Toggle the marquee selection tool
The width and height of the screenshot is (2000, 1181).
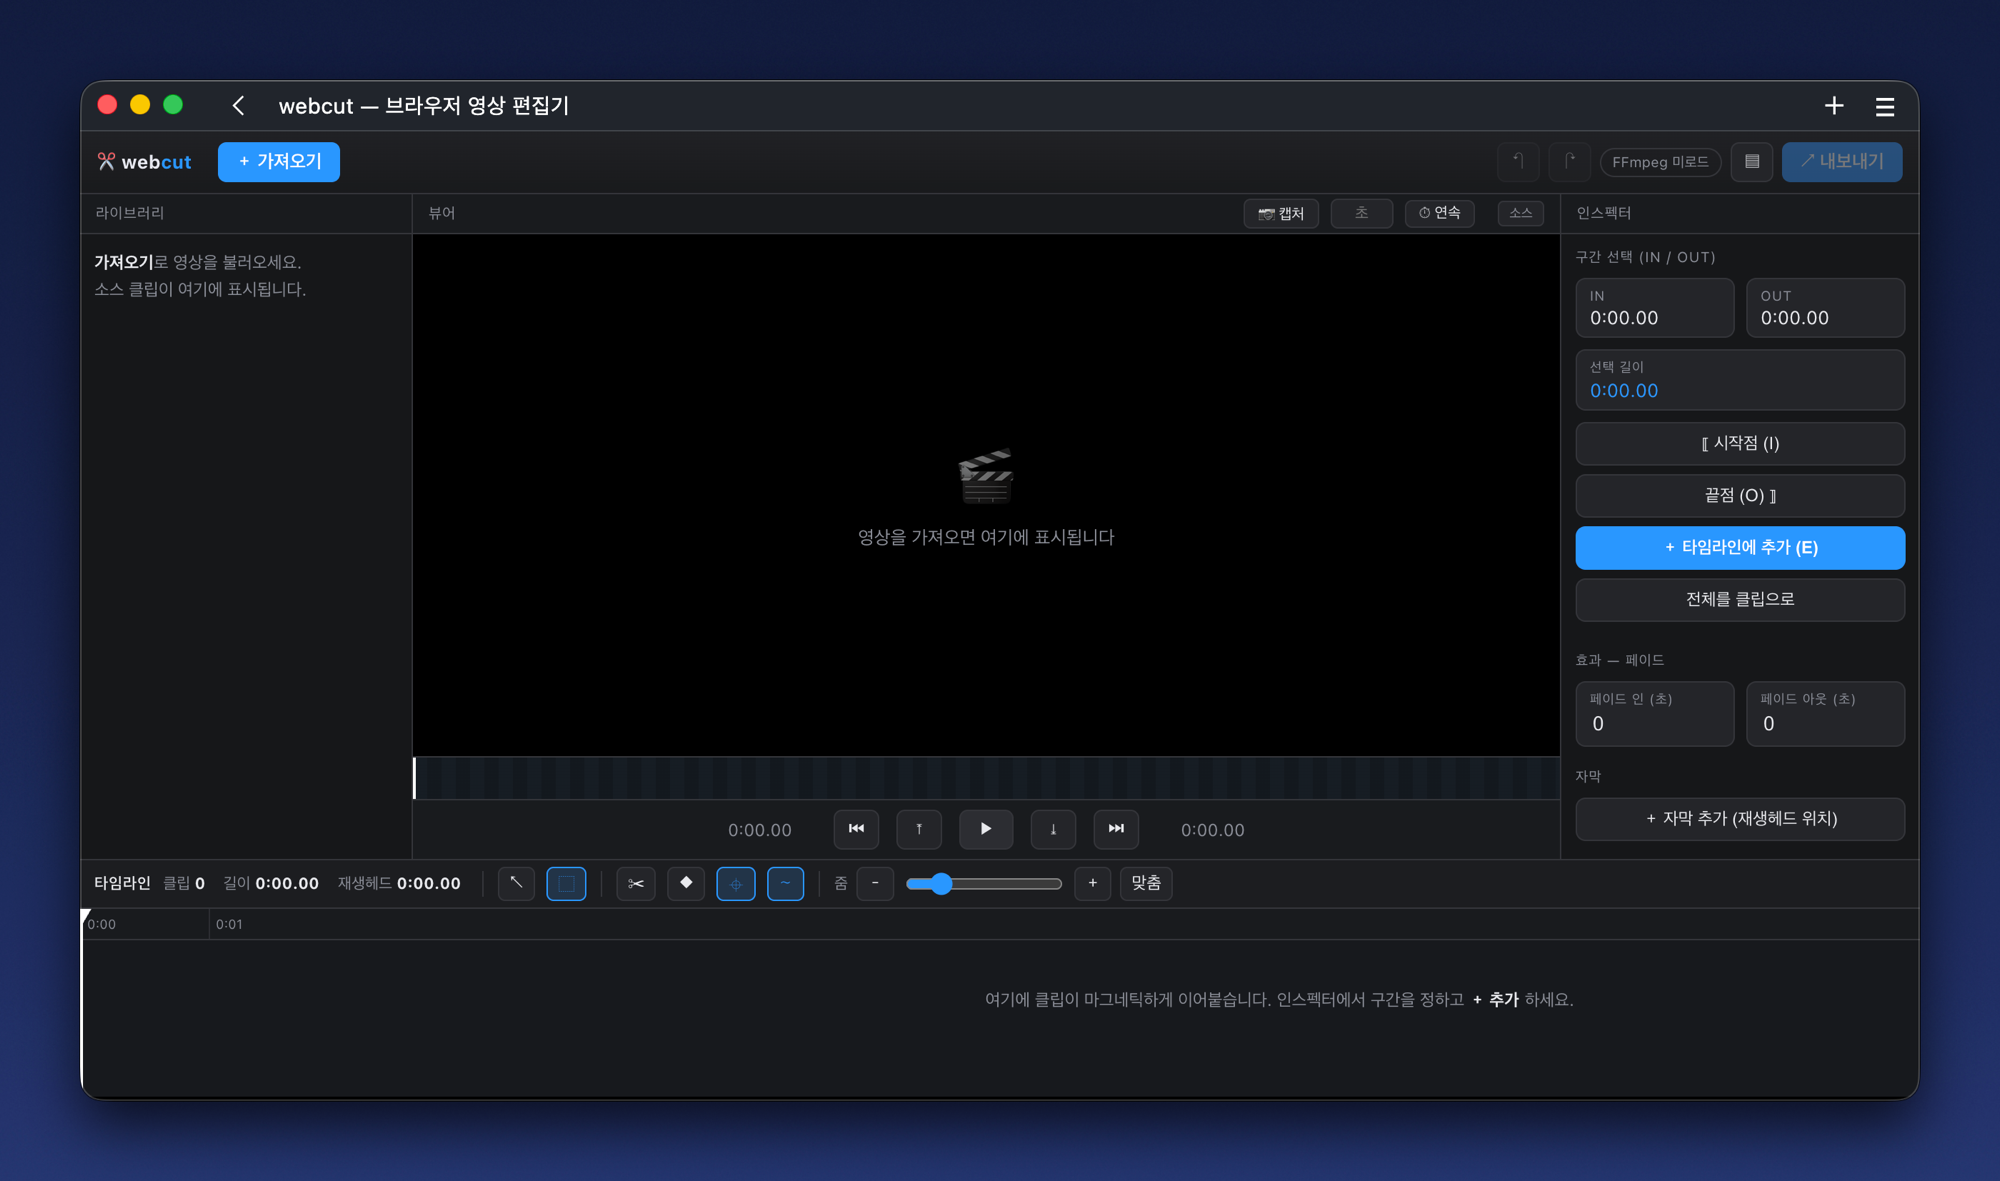pyautogui.click(x=566, y=884)
